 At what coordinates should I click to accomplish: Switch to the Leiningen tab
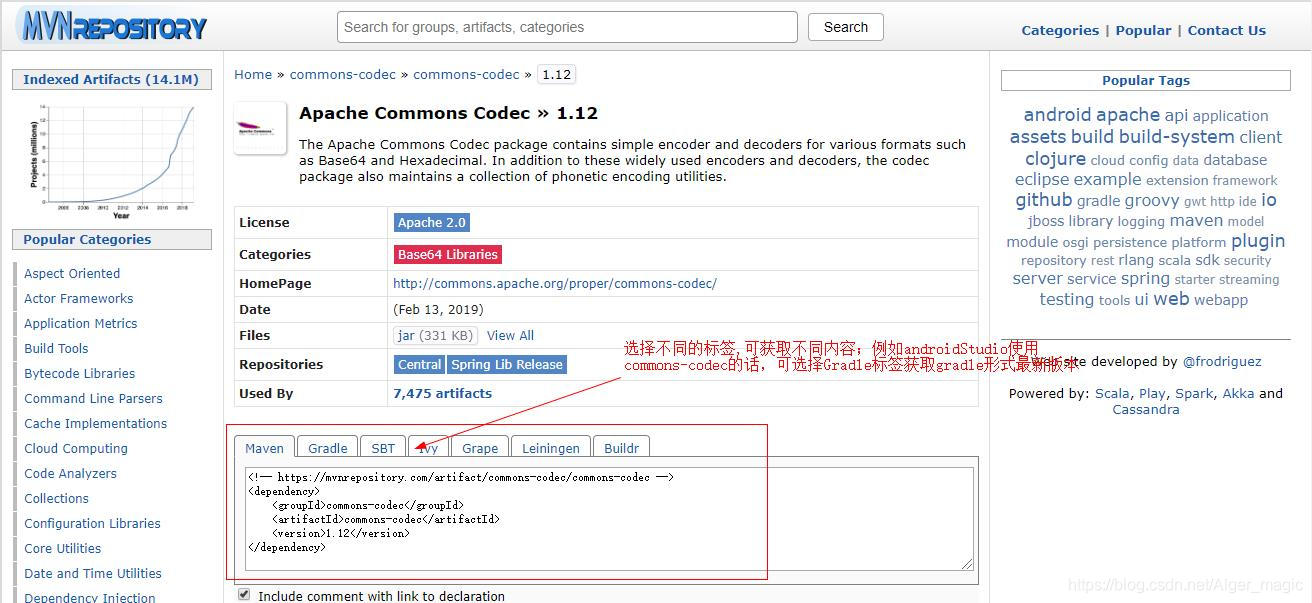click(x=551, y=447)
